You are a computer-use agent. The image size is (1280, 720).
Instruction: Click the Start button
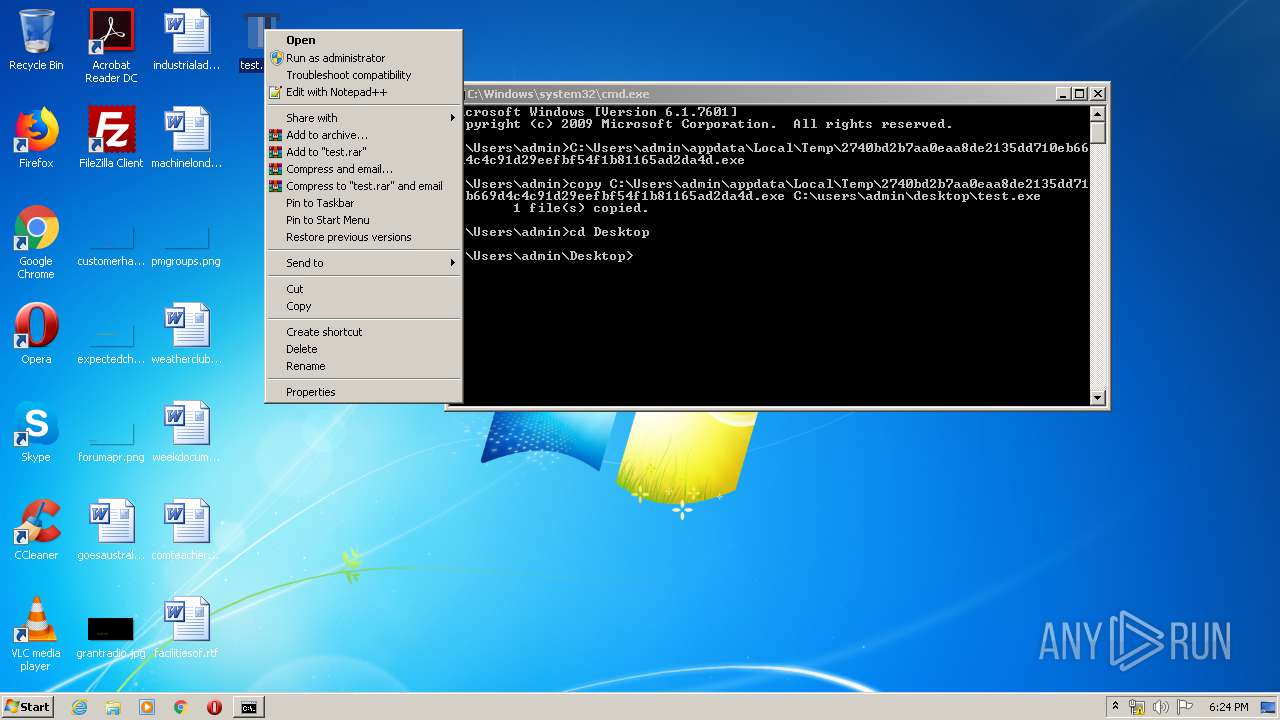(x=27, y=707)
